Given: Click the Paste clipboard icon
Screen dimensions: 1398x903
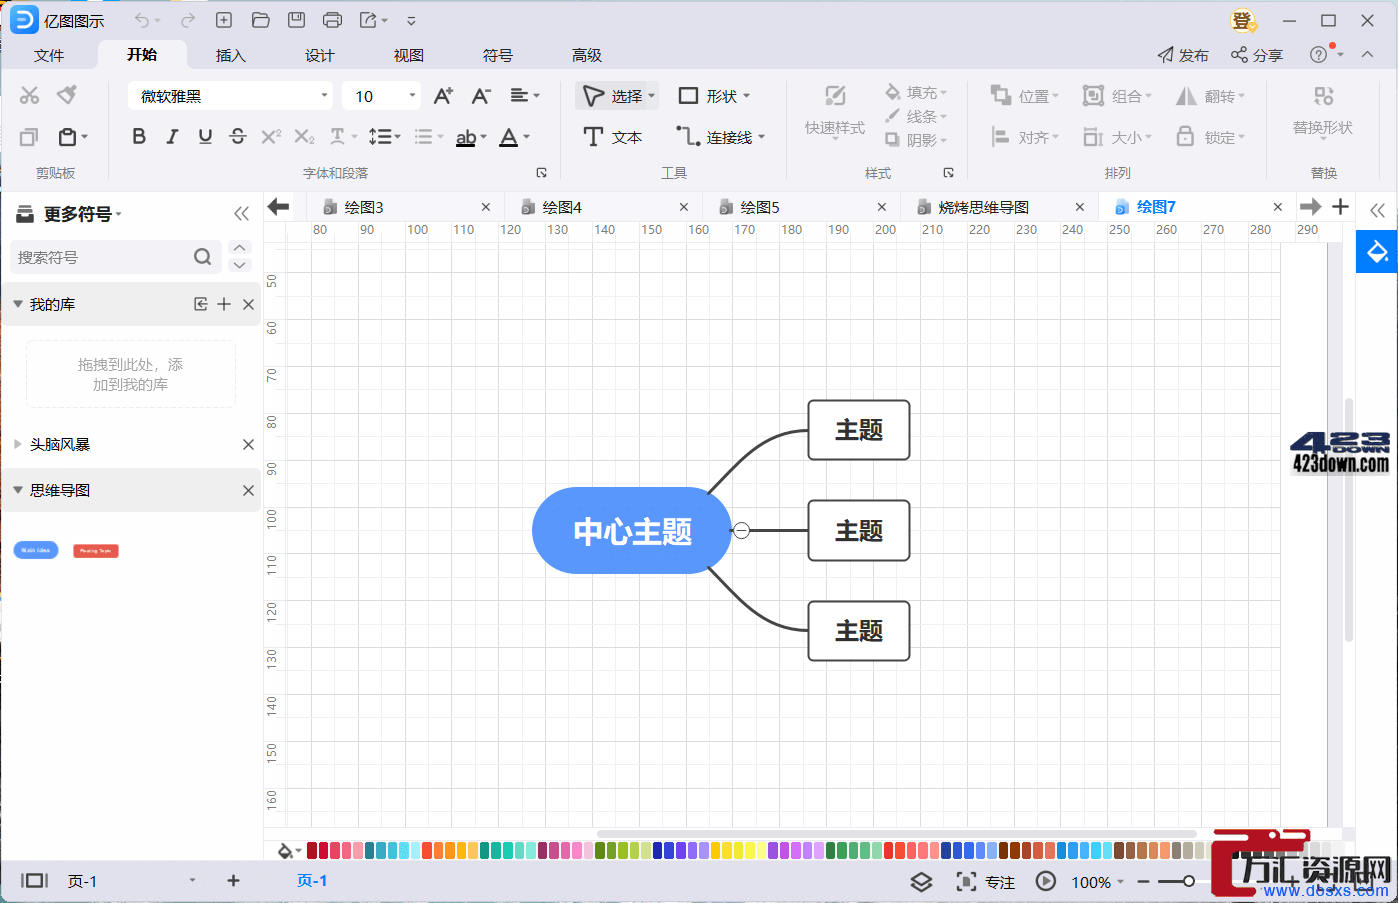Looking at the screenshot, I should point(67,137).
